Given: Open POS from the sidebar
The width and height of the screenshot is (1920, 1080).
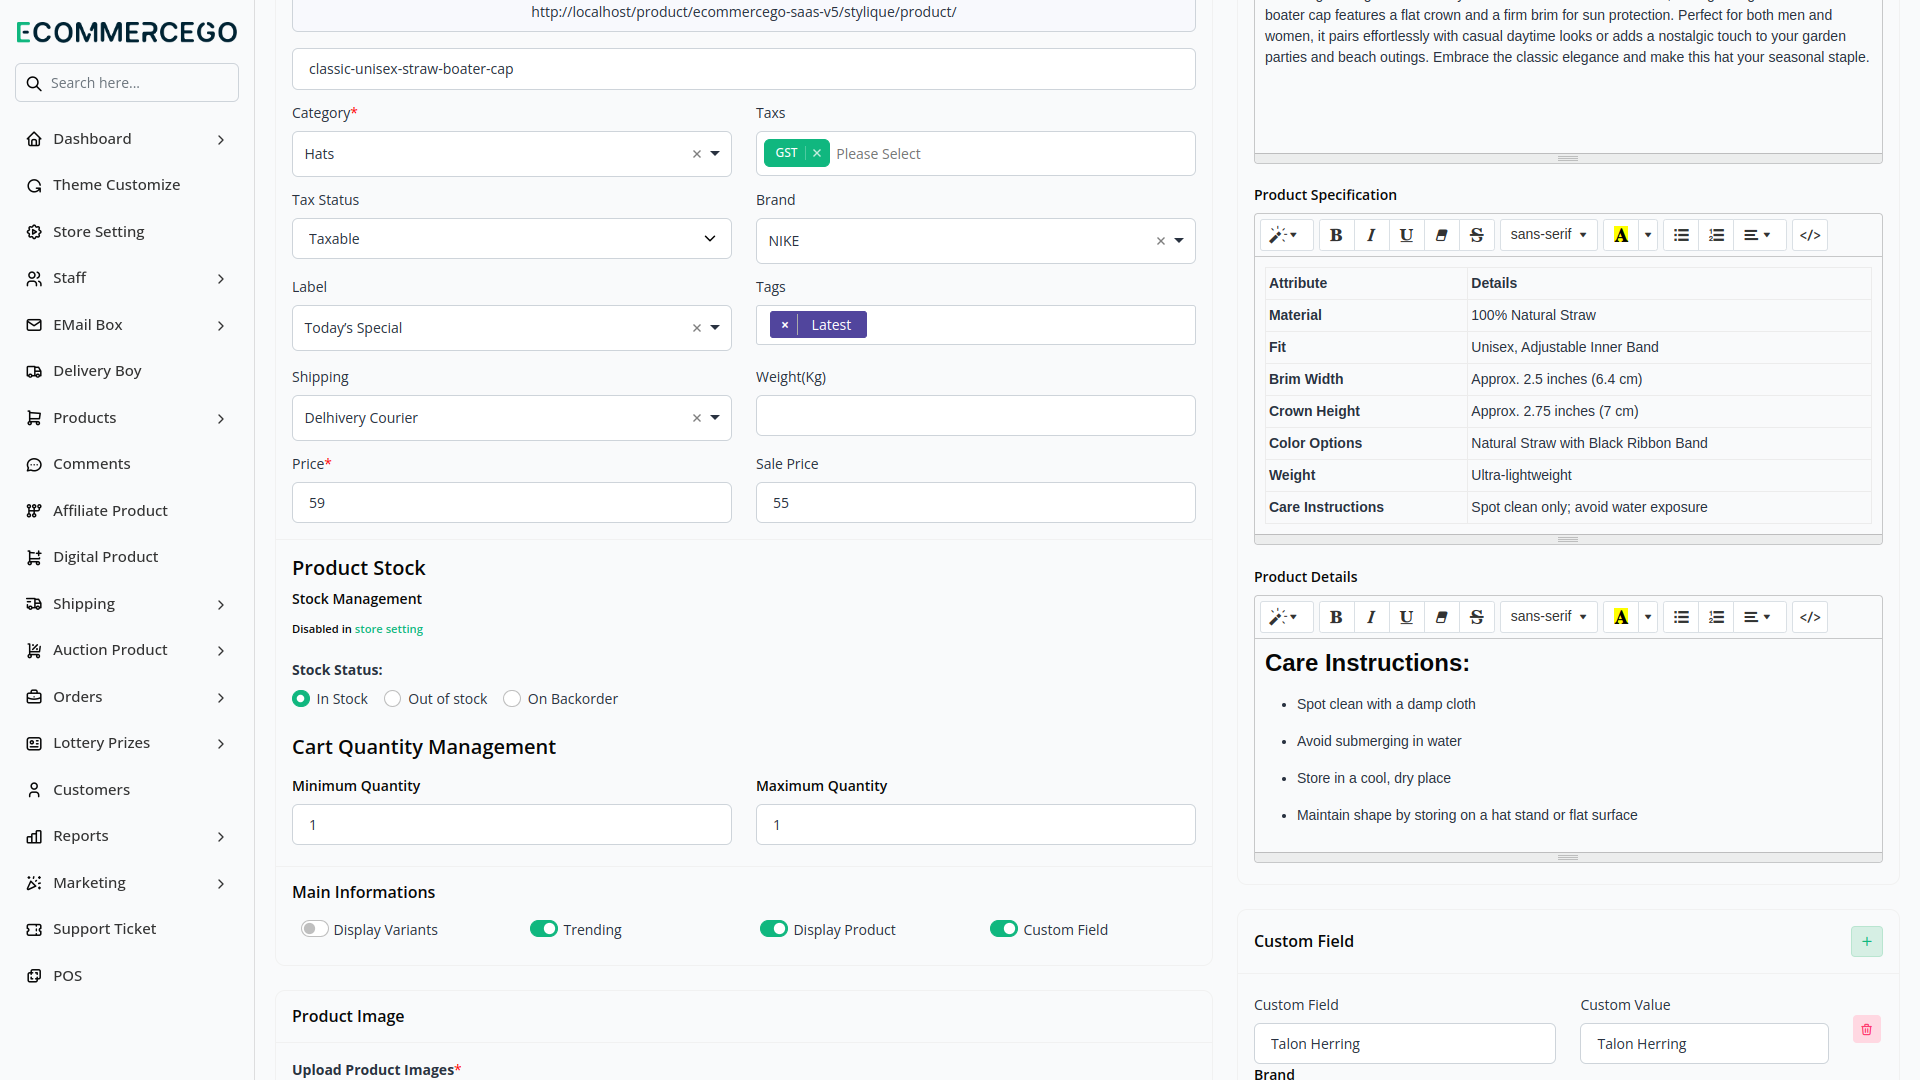Looking at the screenshot, I should click(67, 976).
